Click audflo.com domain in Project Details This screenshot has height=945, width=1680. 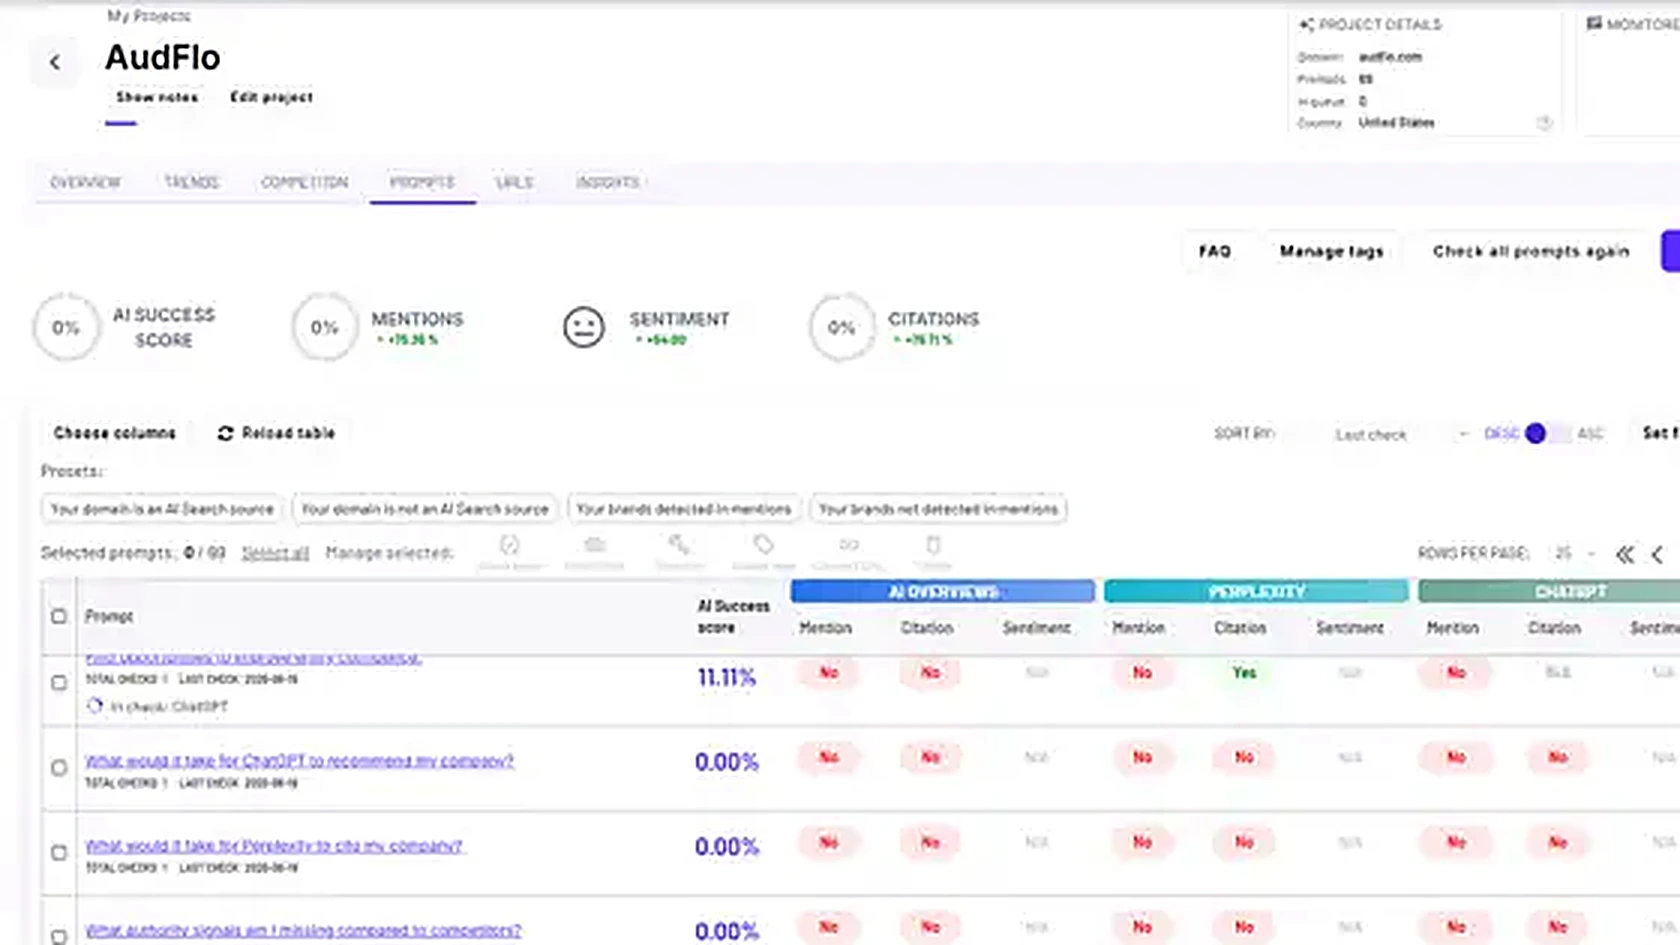1390,57
